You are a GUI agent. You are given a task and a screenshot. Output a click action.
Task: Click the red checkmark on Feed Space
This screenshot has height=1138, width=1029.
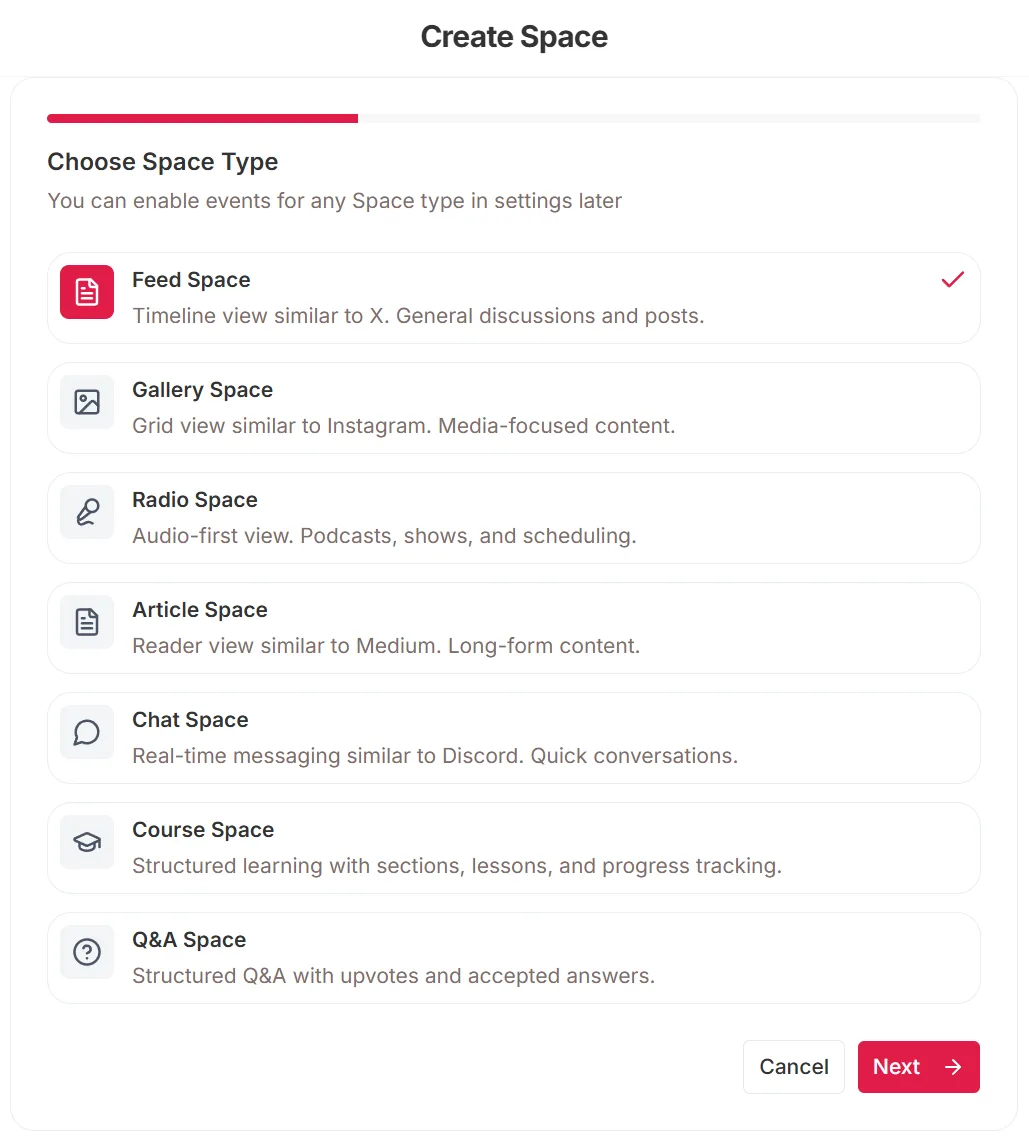click(952, 279)
